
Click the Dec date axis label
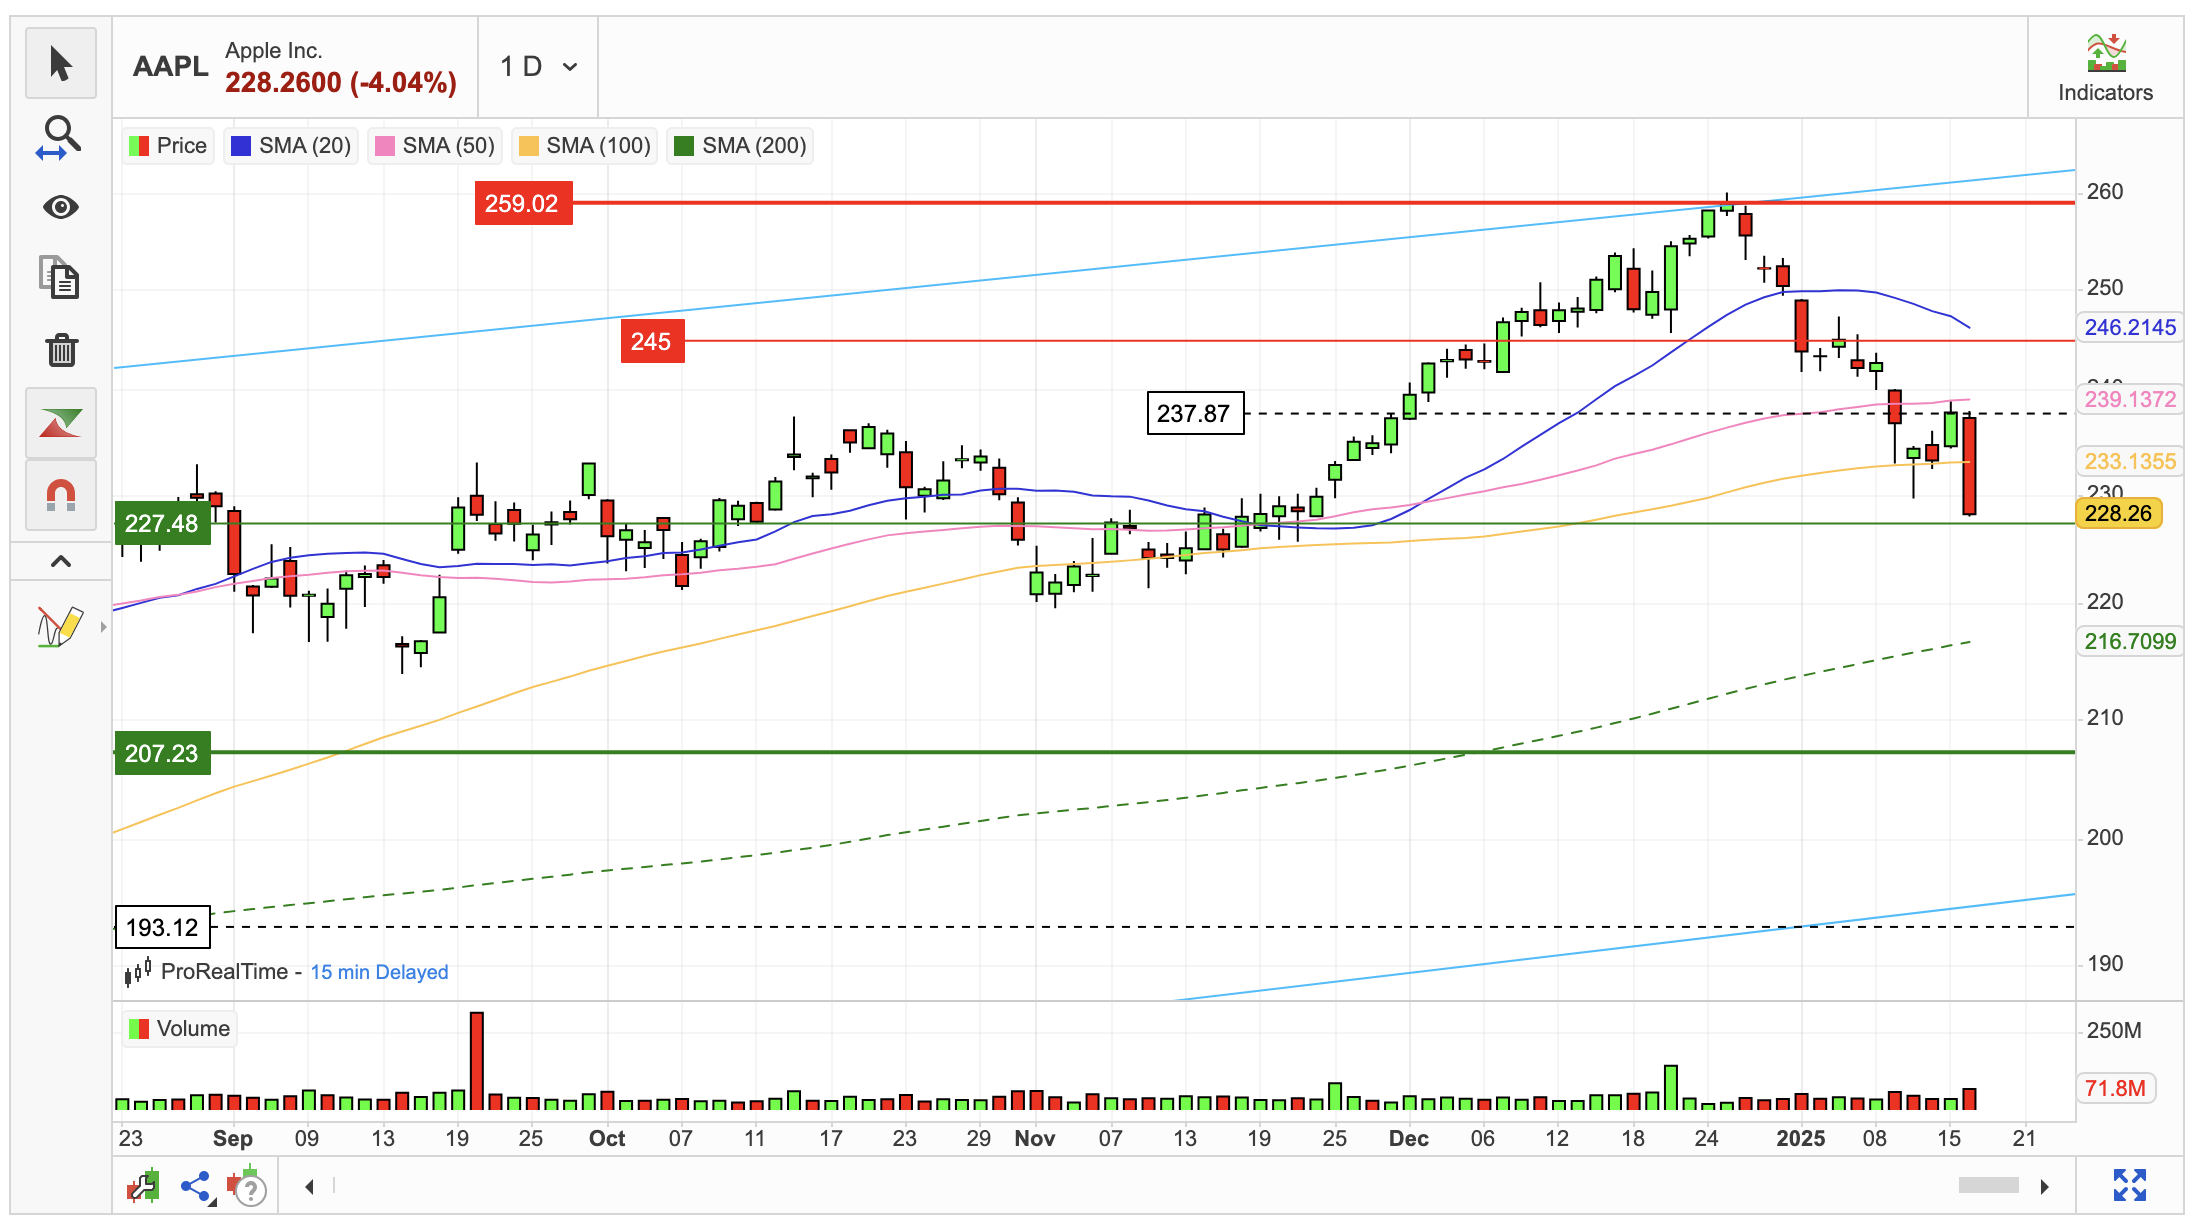pyautogui.click(x=1408, y=1138)
